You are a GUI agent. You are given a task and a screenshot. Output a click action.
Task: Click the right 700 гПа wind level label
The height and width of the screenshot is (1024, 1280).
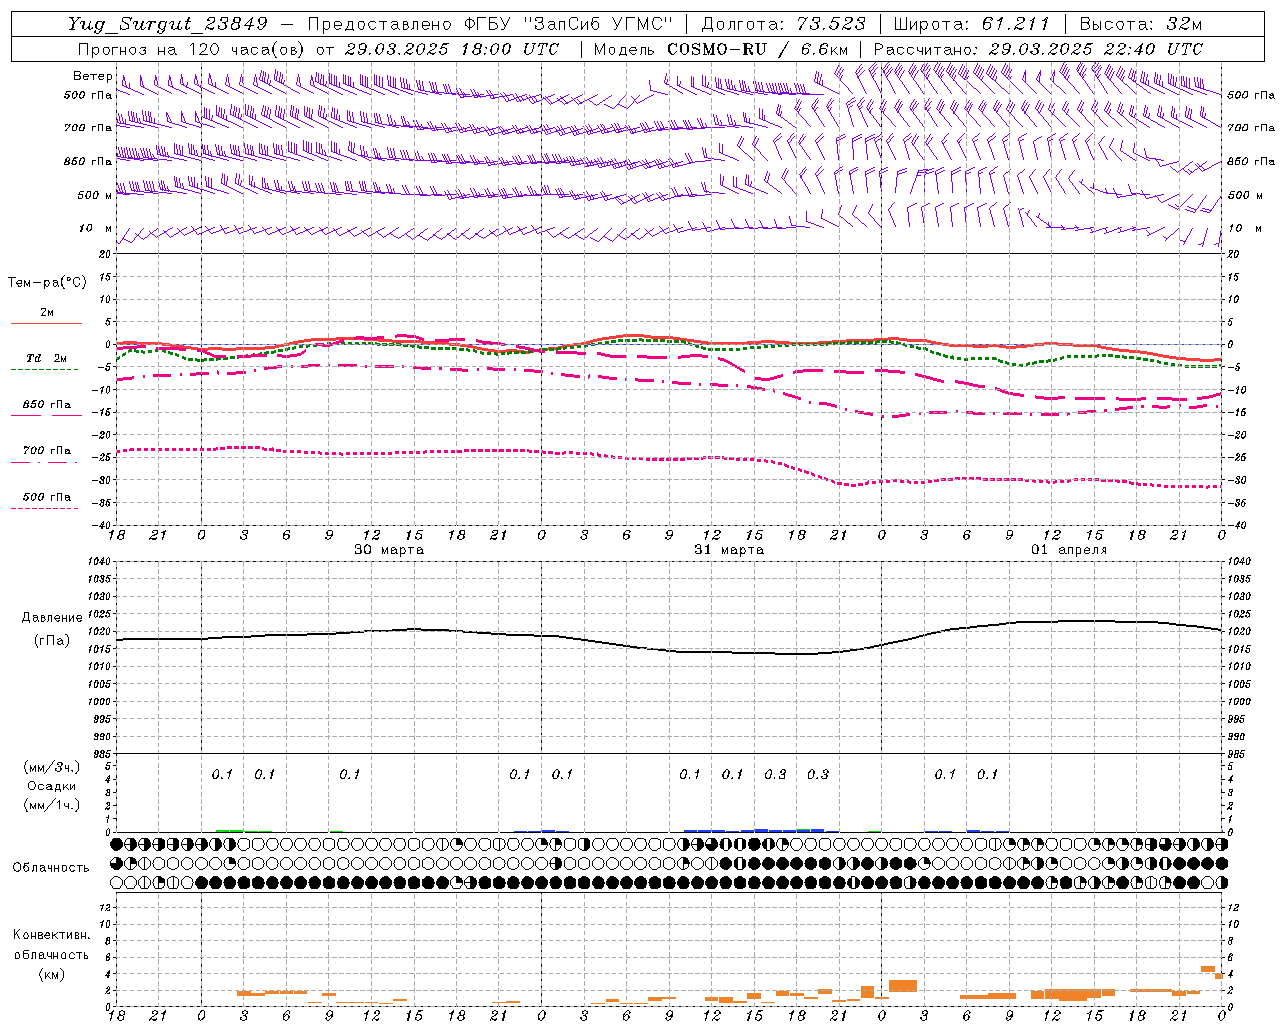pos(1251,128)
